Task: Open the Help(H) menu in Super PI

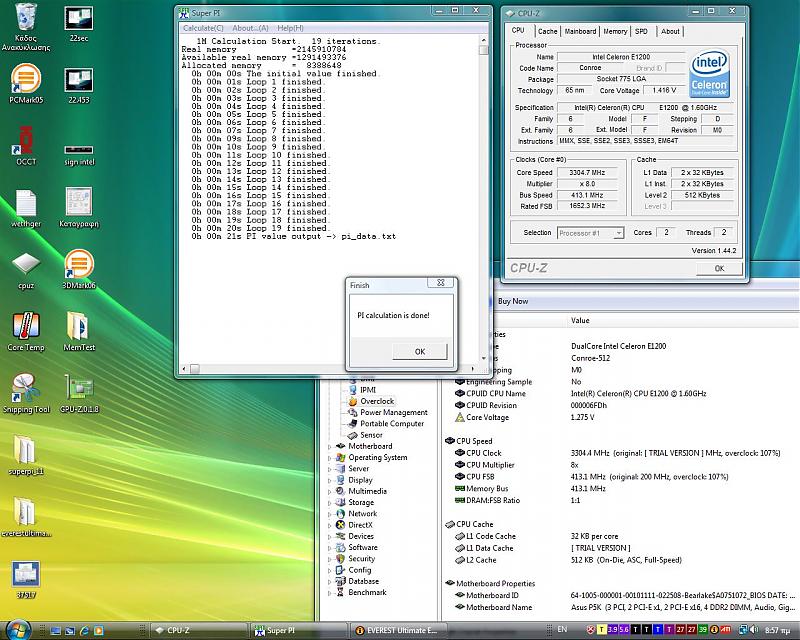Action: point(290,28)
